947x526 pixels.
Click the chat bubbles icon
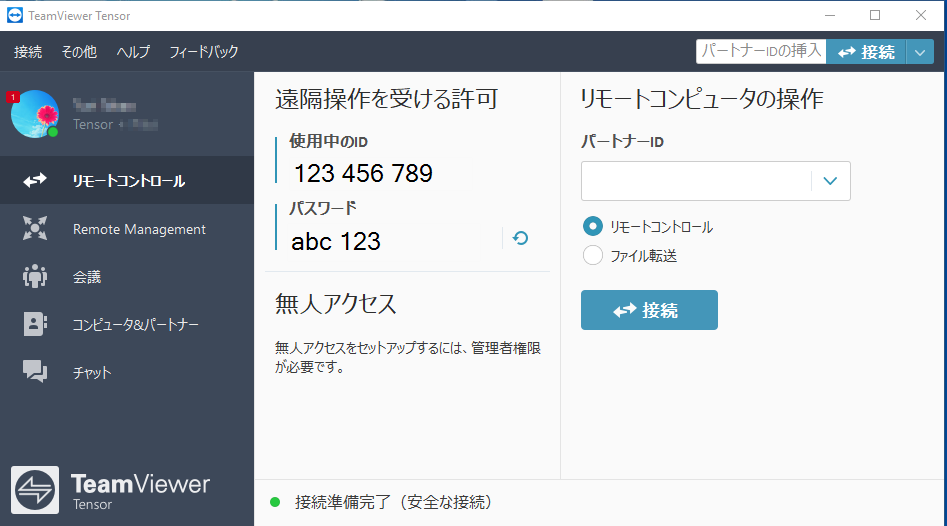pyautogui.click(x=35, y=371)
